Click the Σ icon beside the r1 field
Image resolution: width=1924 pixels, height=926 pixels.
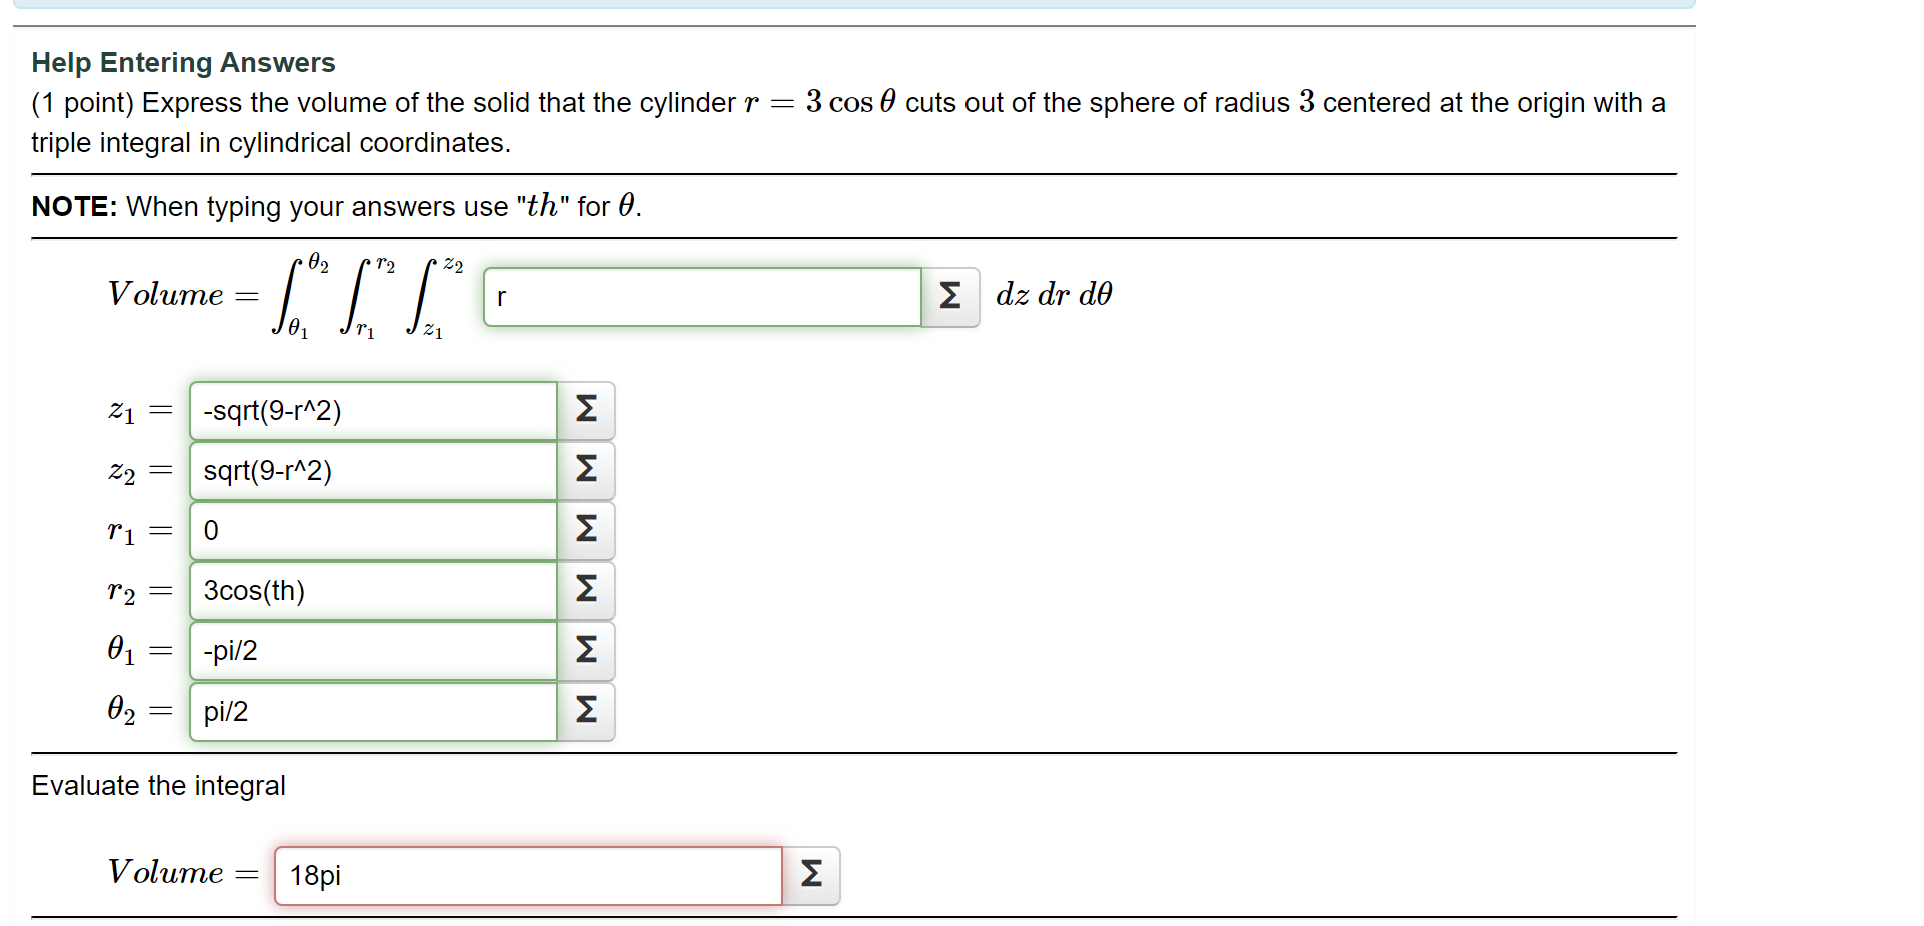click(x=586, y=530)
